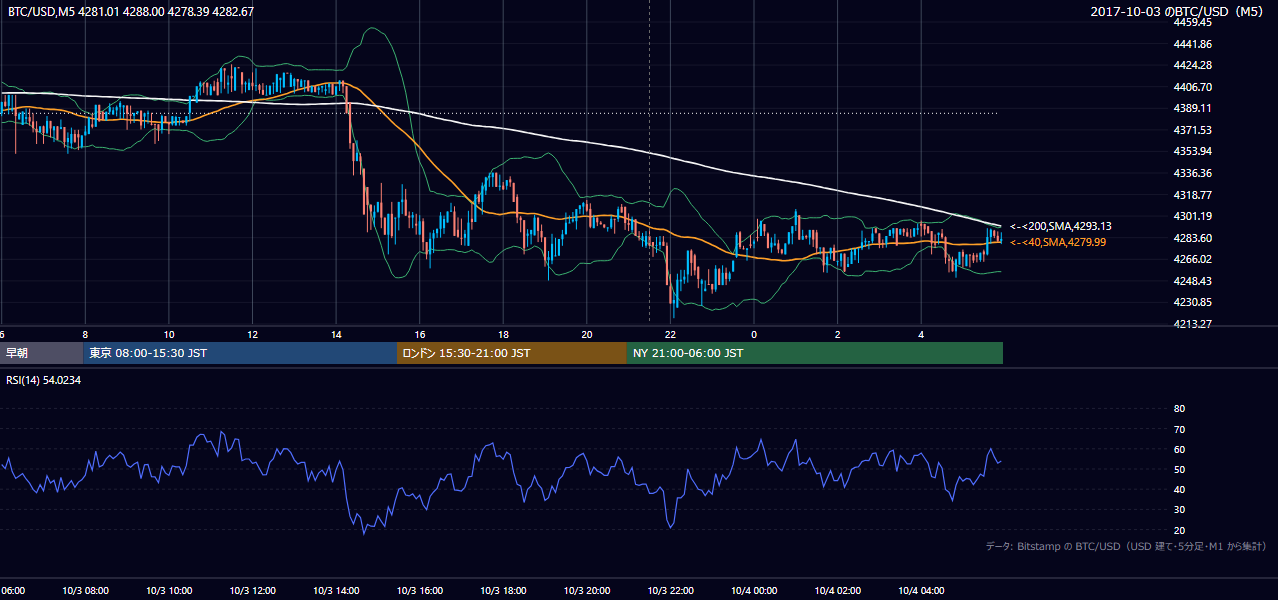Click RSI axis level 80
Image resolution: width=1278 pixels, height=600 pixels.
click(1179, 409)
